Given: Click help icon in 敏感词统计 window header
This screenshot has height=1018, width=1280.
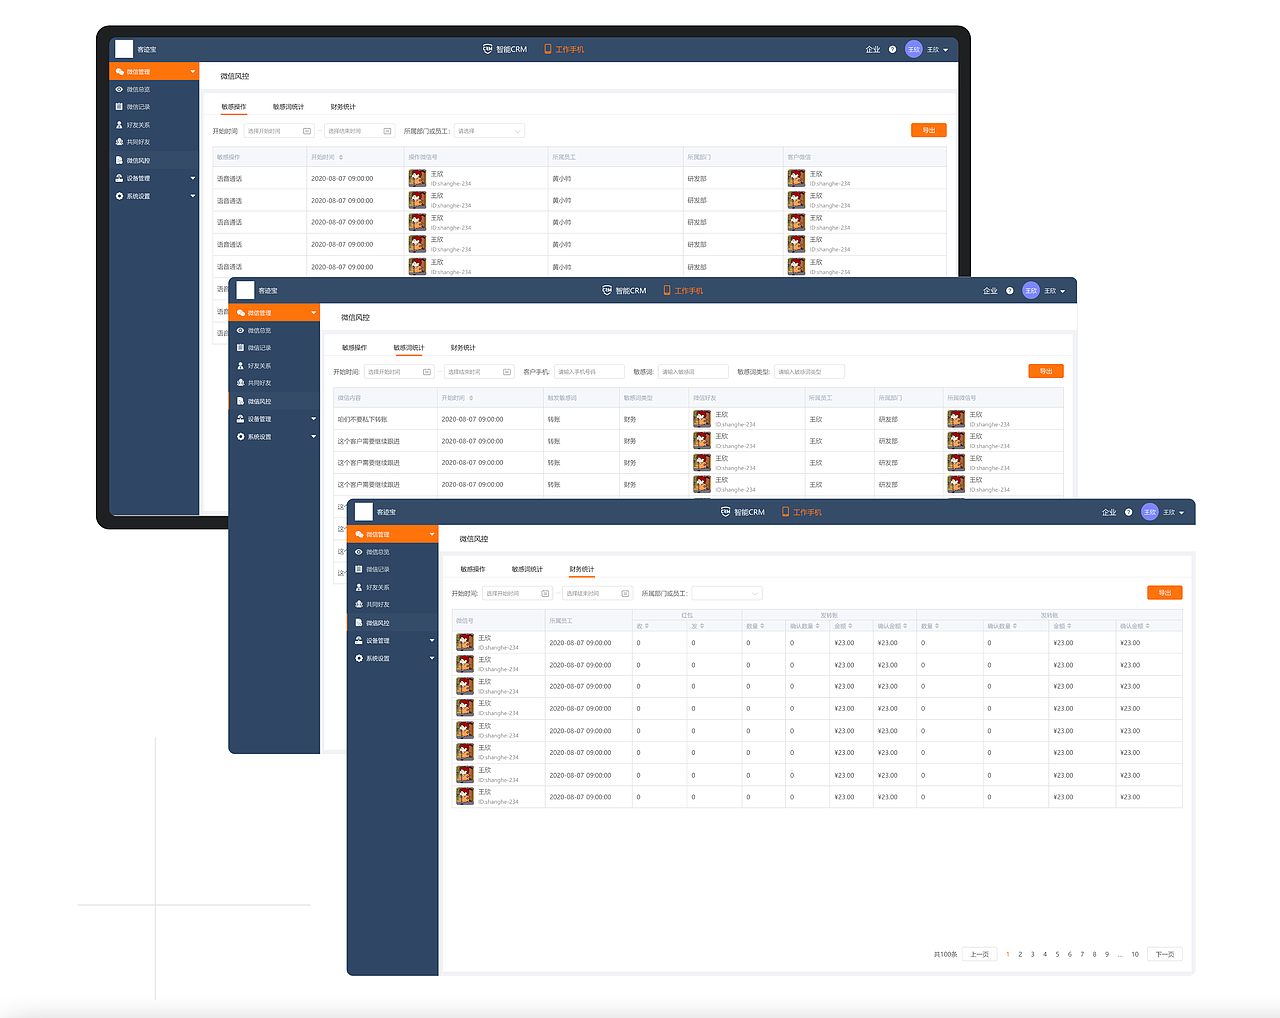Looking at the screenshot, I should click(x=1010, y=291).
